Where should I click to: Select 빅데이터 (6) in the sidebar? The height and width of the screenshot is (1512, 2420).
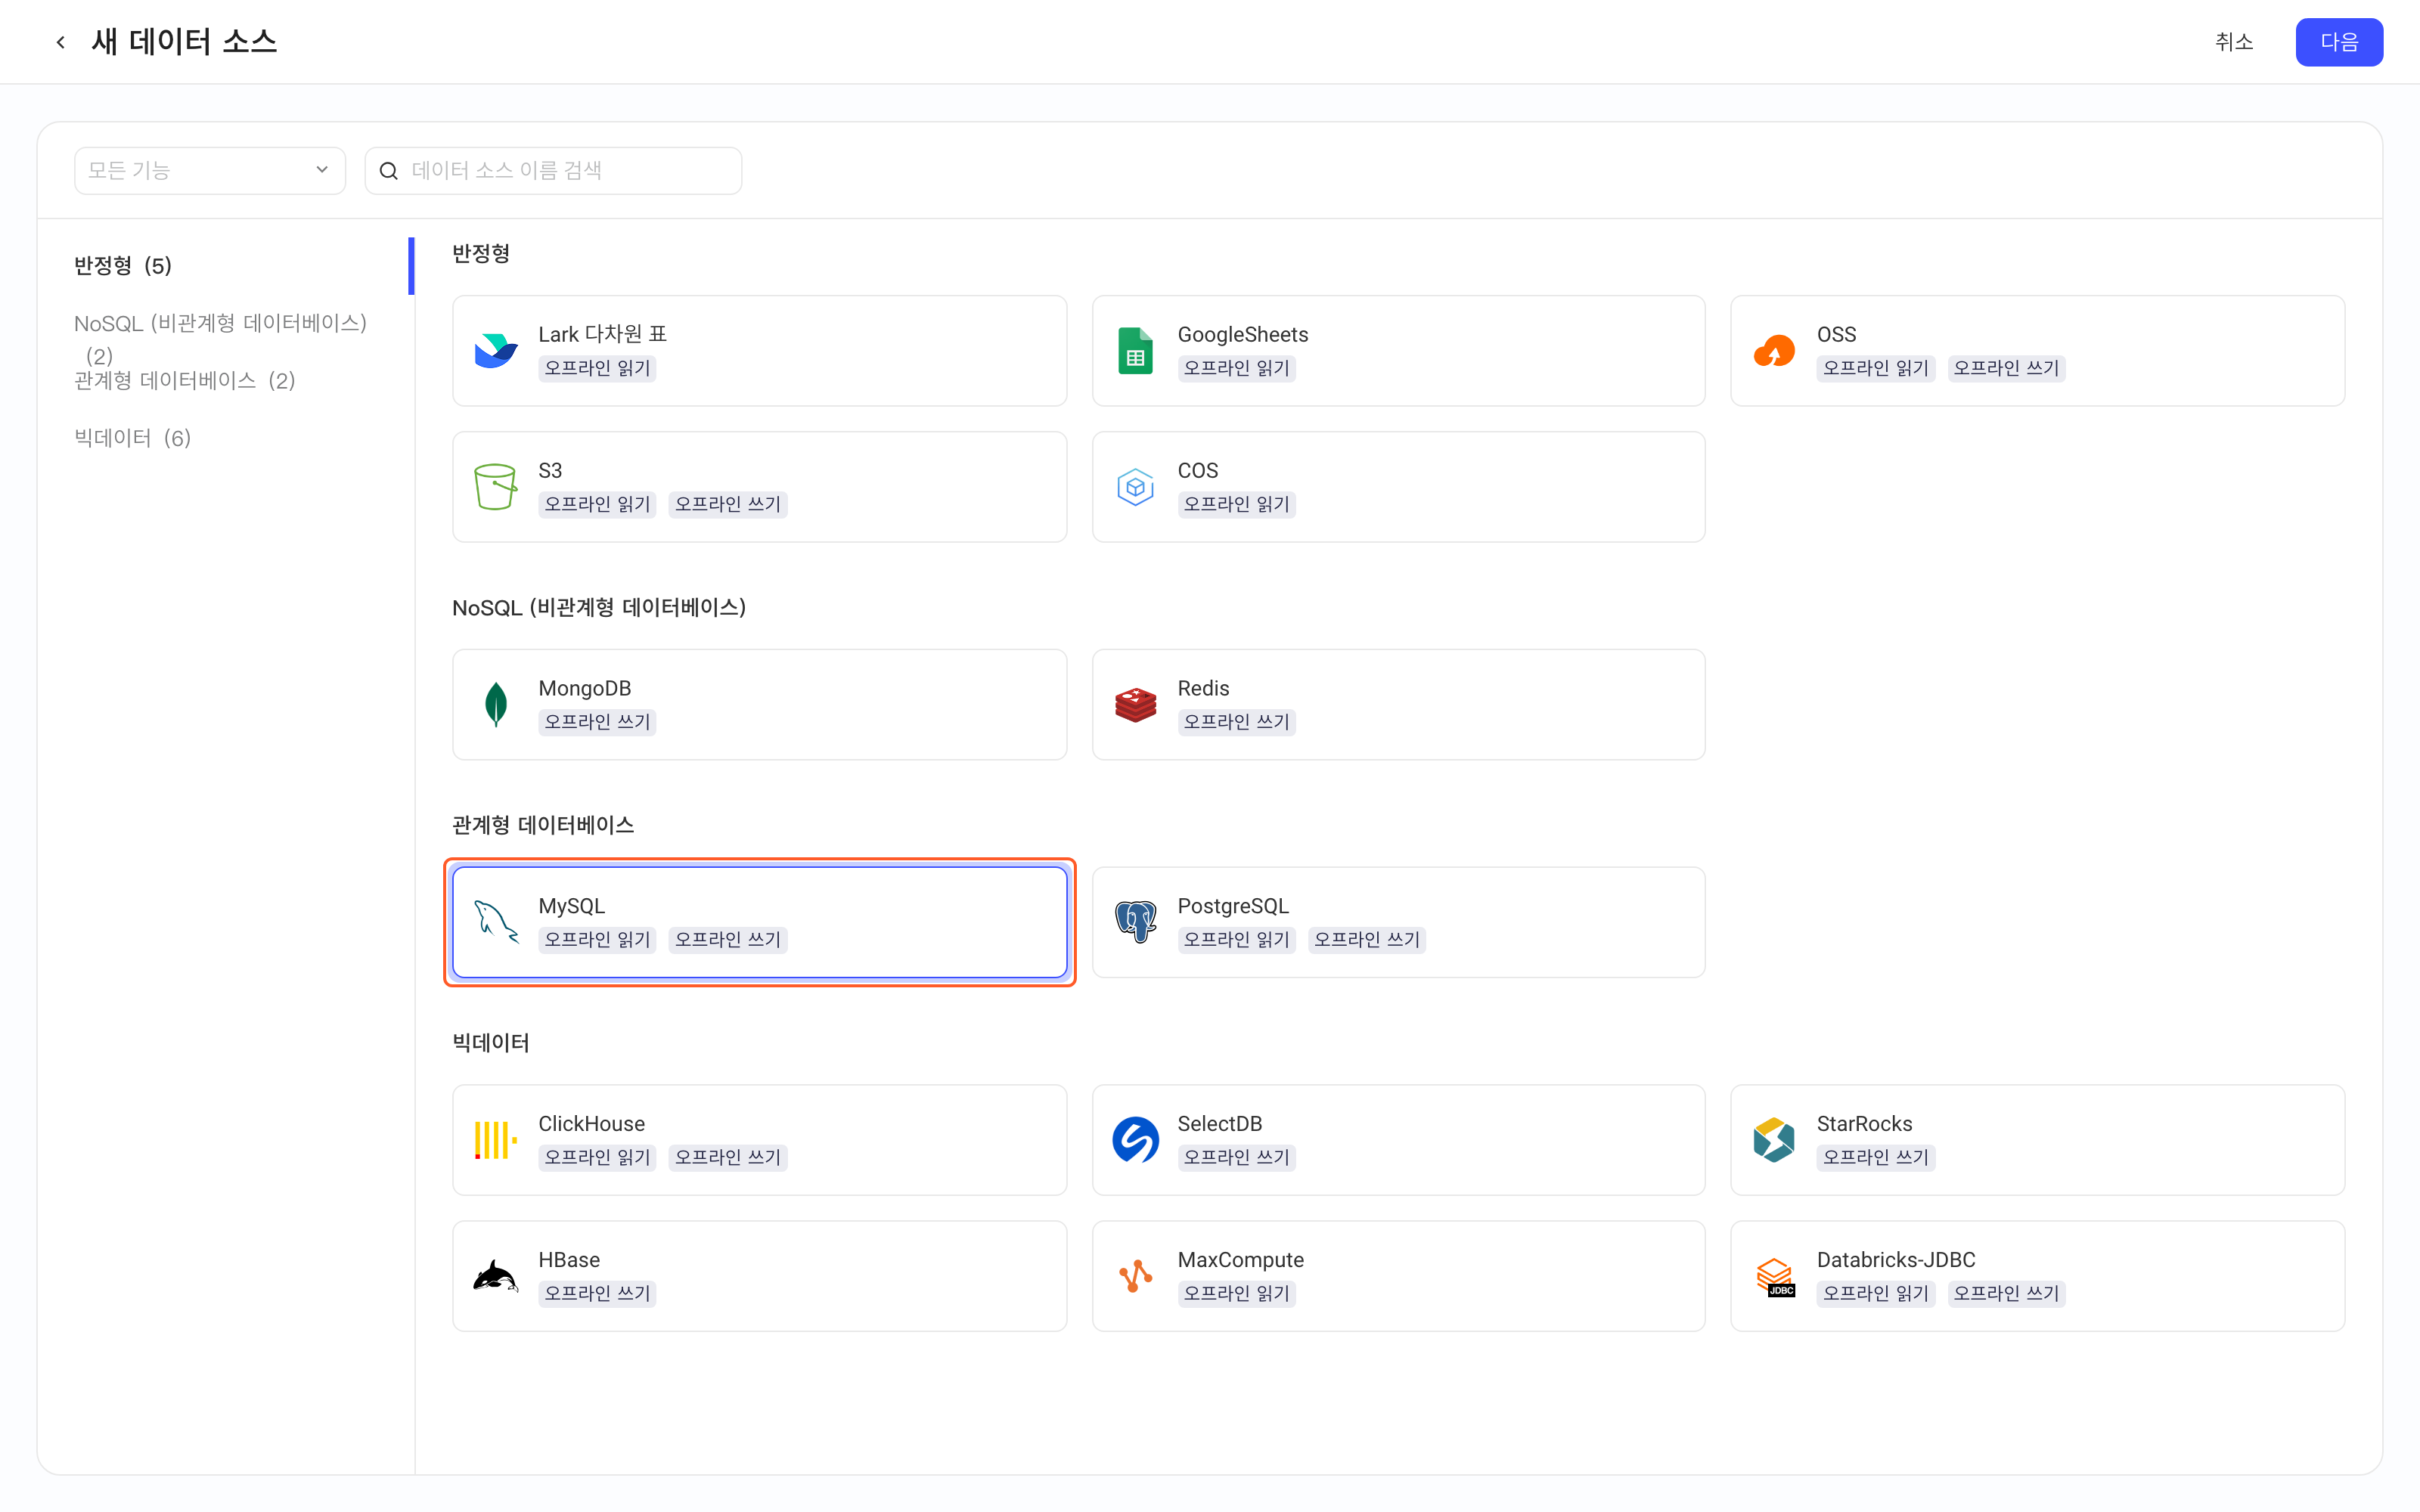pyautogui.click(x=133, y=438)
